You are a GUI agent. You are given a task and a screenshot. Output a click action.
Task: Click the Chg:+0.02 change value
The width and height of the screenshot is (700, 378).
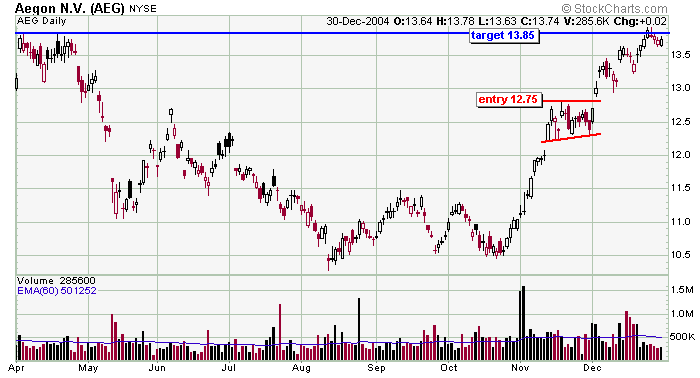pos(640,21)
